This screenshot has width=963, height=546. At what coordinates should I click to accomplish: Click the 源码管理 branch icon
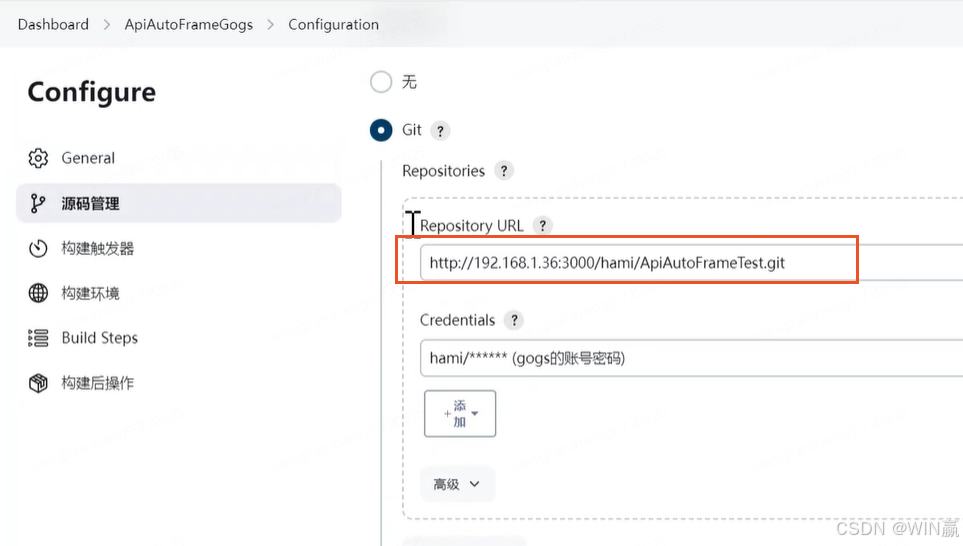tap(38, 203)
